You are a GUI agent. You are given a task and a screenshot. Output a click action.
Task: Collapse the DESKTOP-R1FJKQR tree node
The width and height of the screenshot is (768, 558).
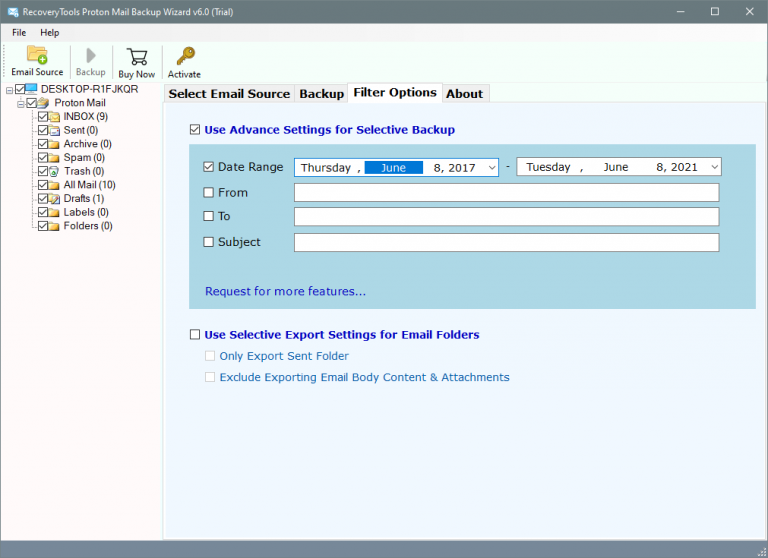tap(9, 90)
